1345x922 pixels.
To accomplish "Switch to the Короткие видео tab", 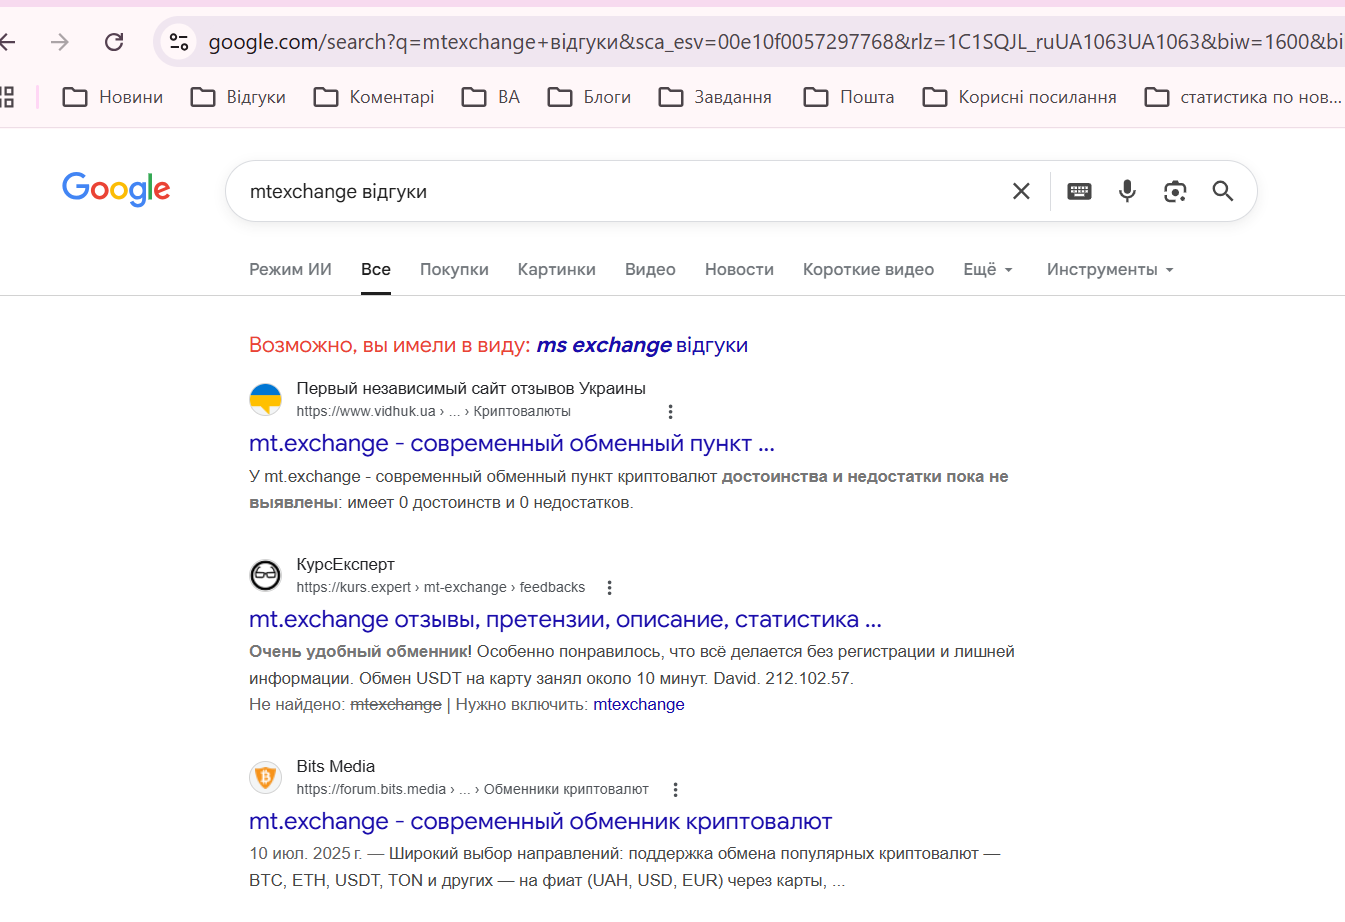I will click(868, 269).
